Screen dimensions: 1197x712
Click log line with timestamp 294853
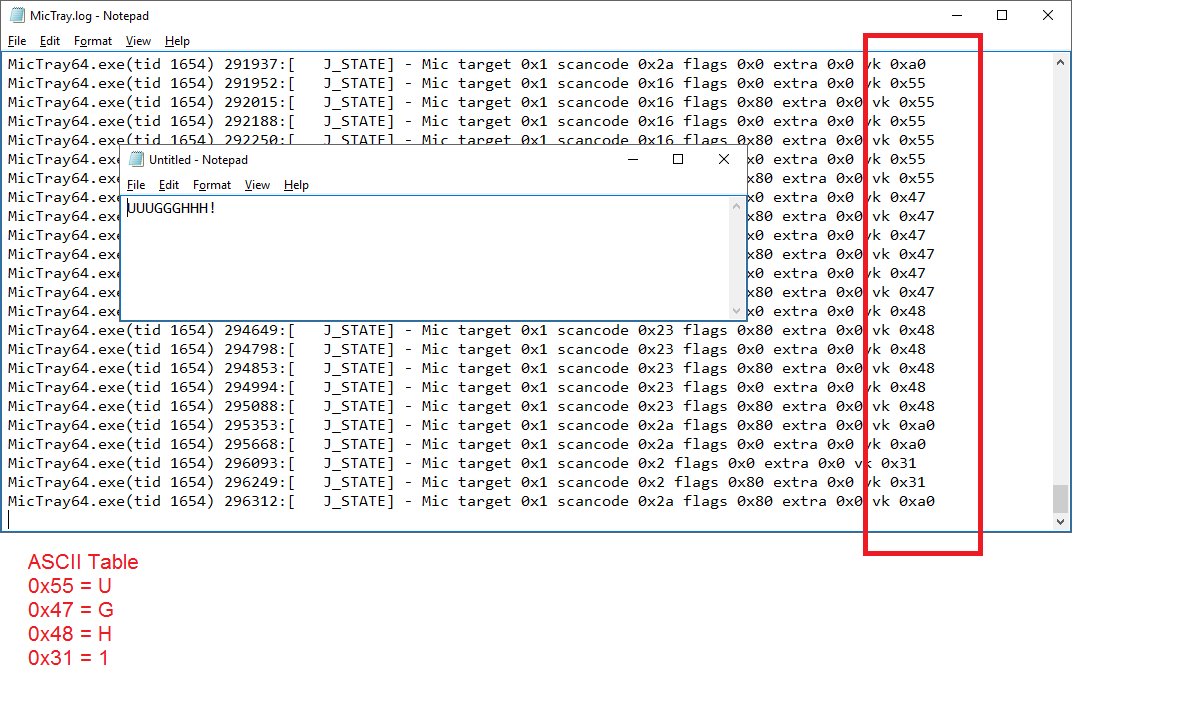point(471,369)
